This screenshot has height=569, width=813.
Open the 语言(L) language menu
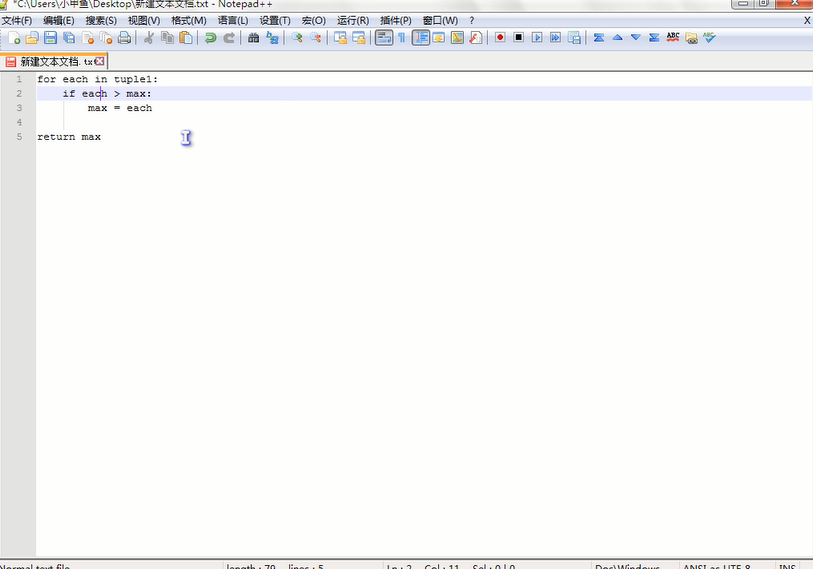[232, 20]
